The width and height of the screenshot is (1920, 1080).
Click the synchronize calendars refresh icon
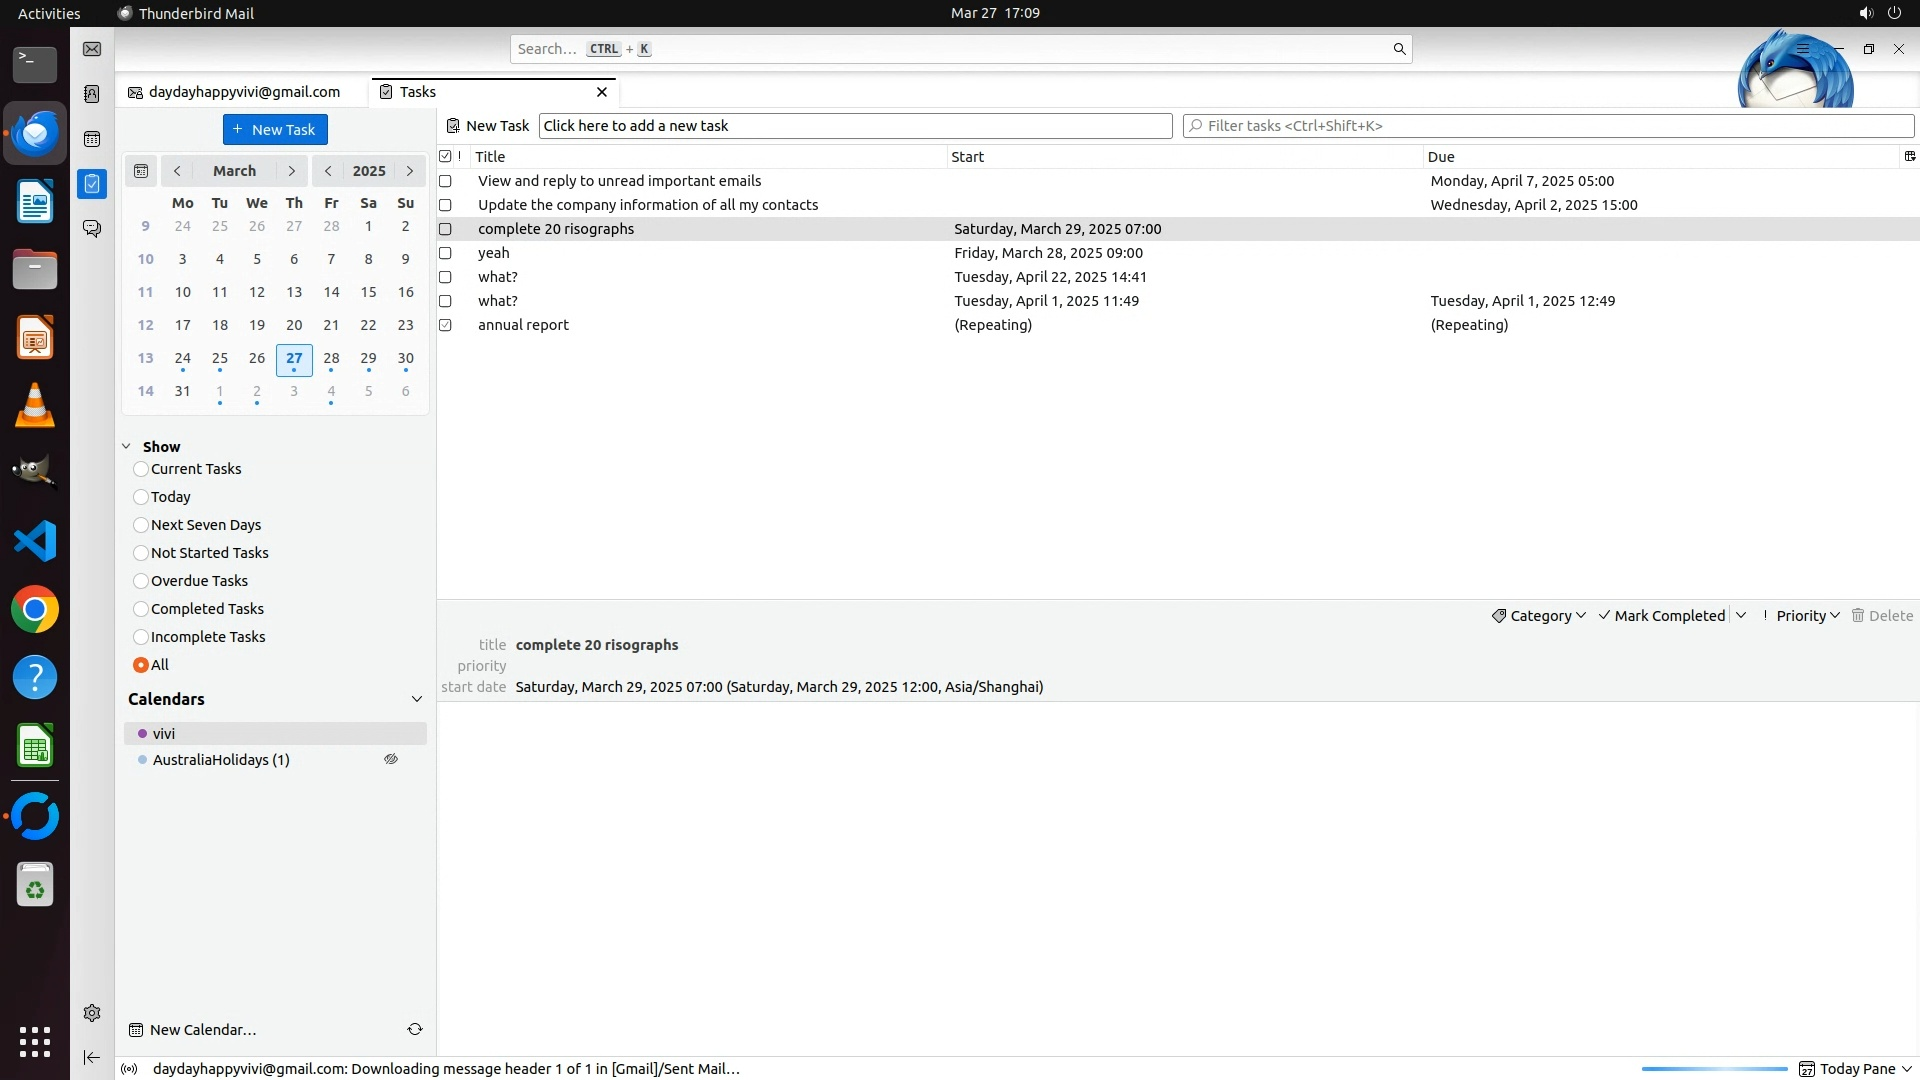[x=415, y=1029]
